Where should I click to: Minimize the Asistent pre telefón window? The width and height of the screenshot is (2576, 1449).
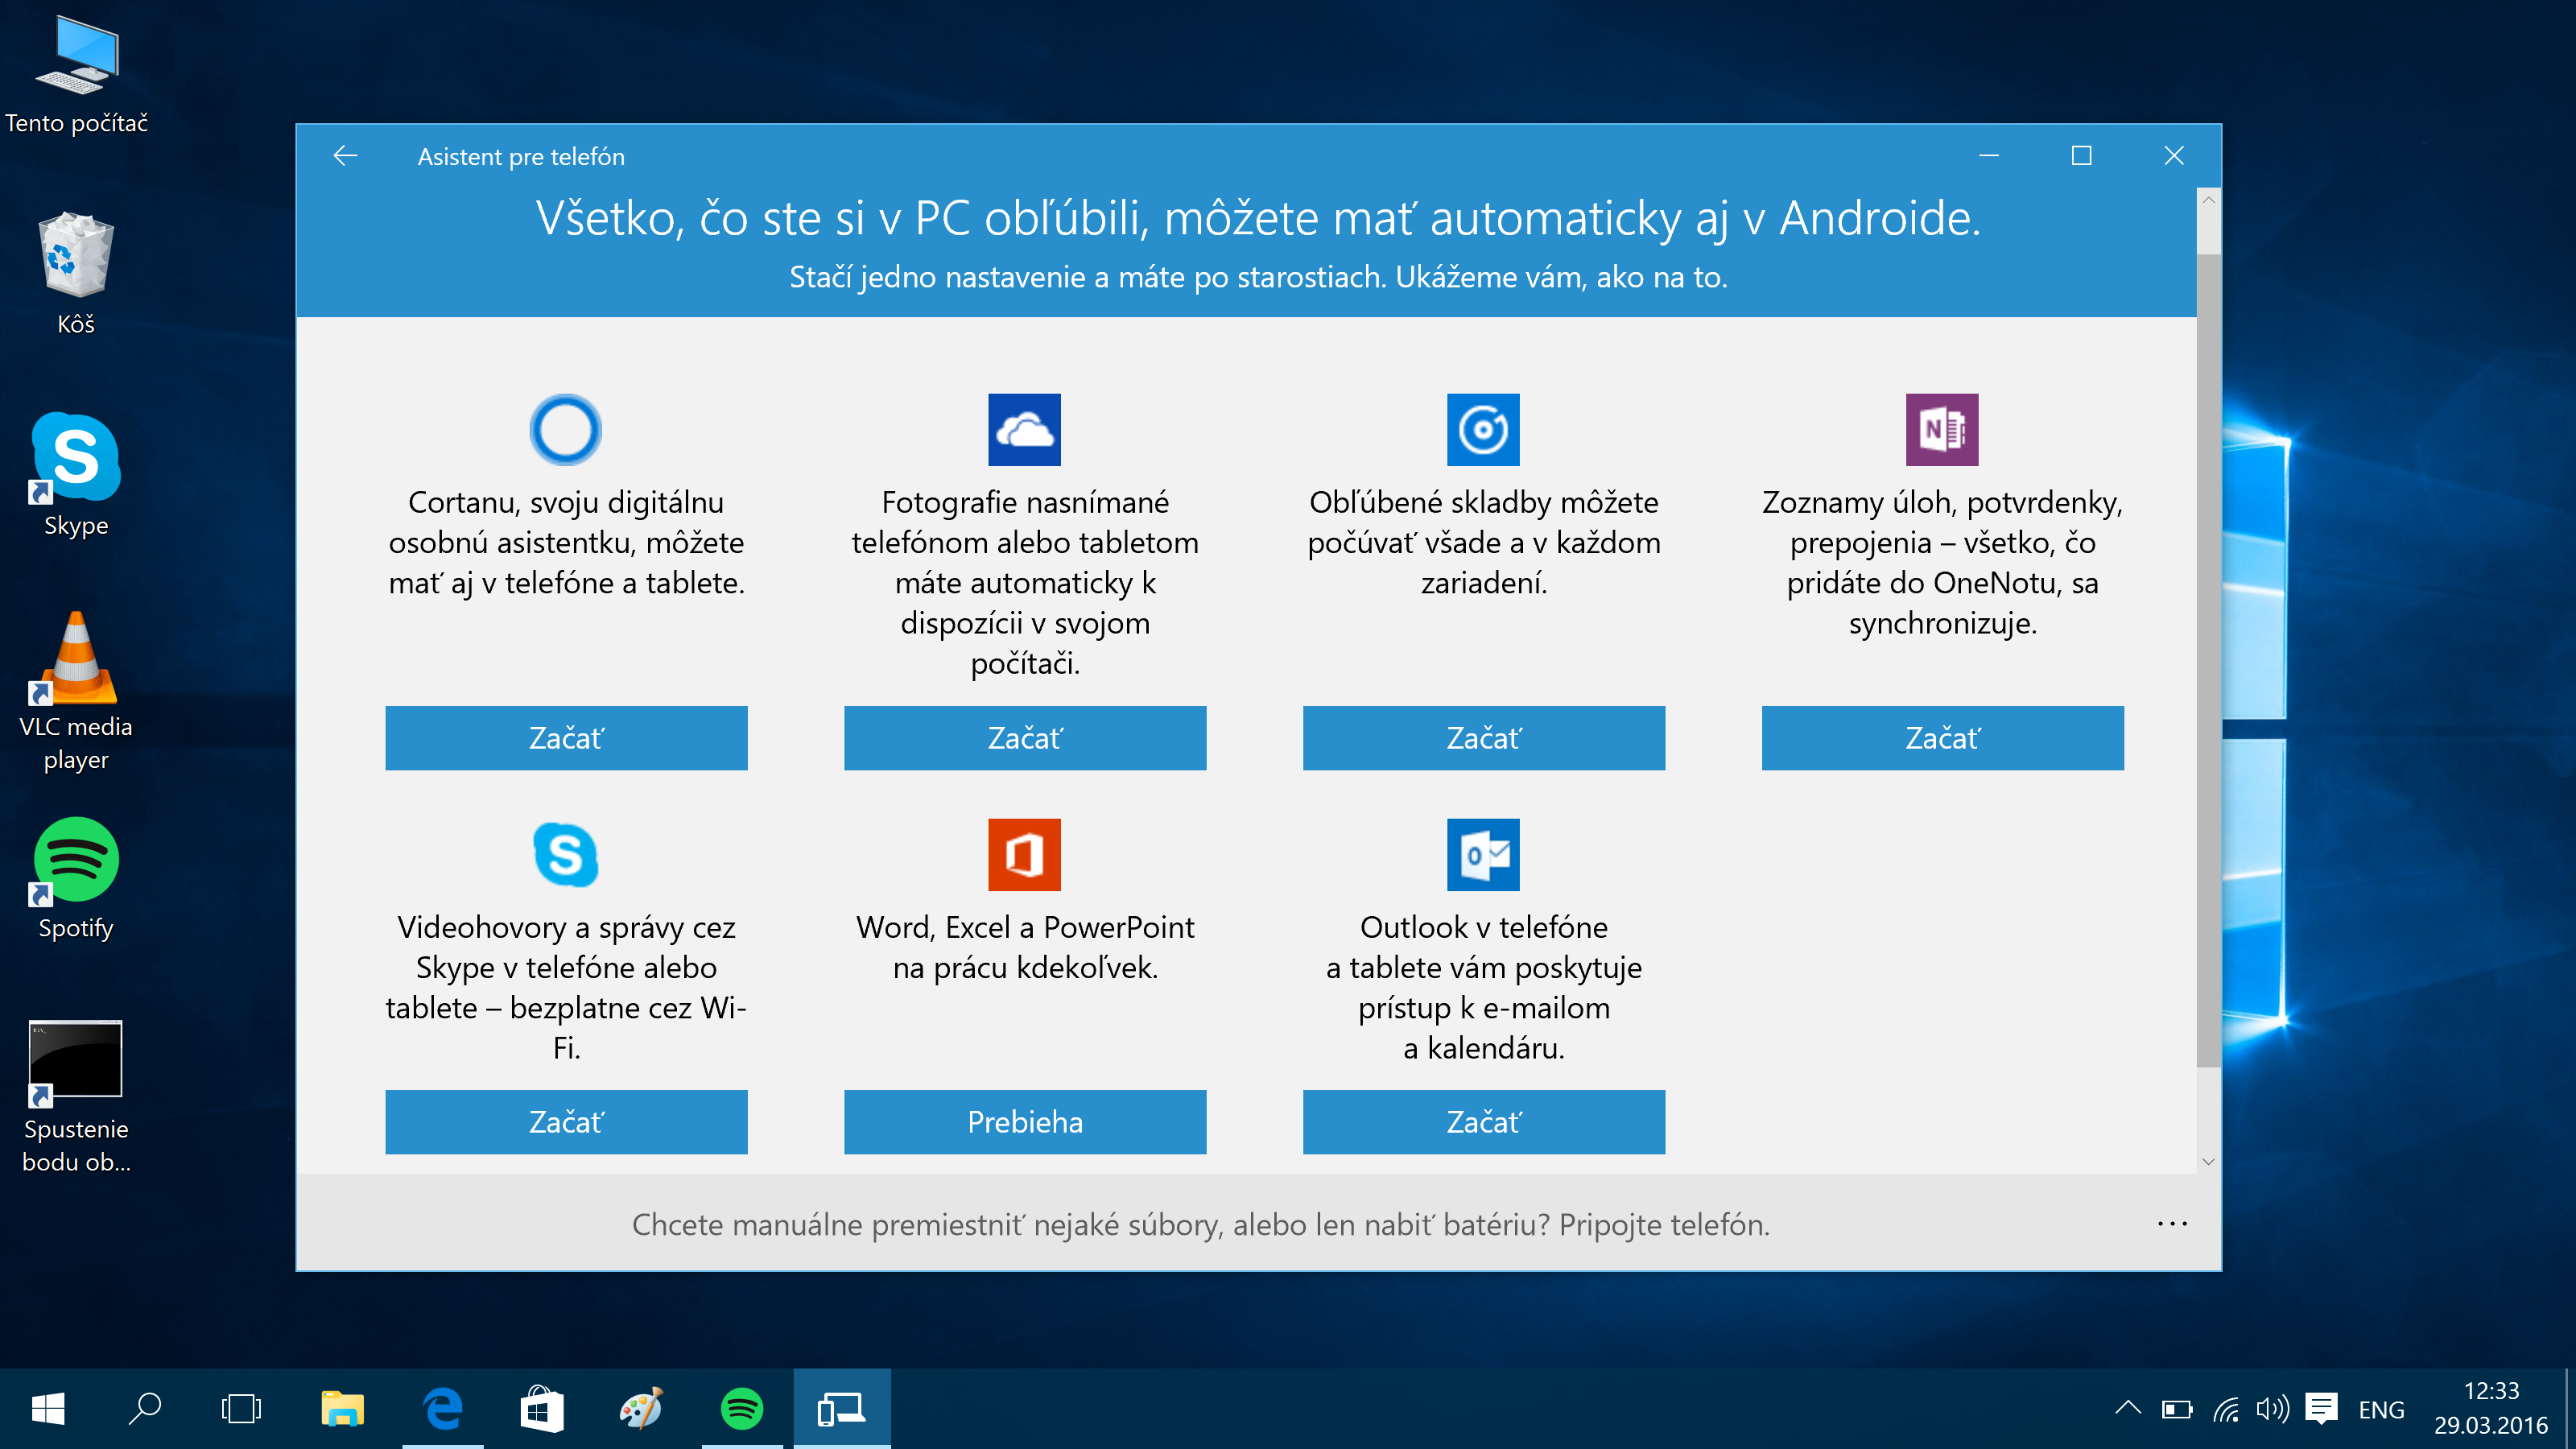point(1989,155)
